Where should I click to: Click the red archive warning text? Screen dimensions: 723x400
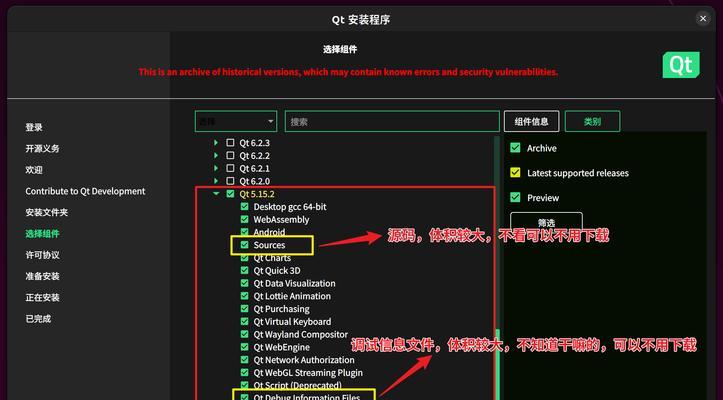tap(348, 72)
